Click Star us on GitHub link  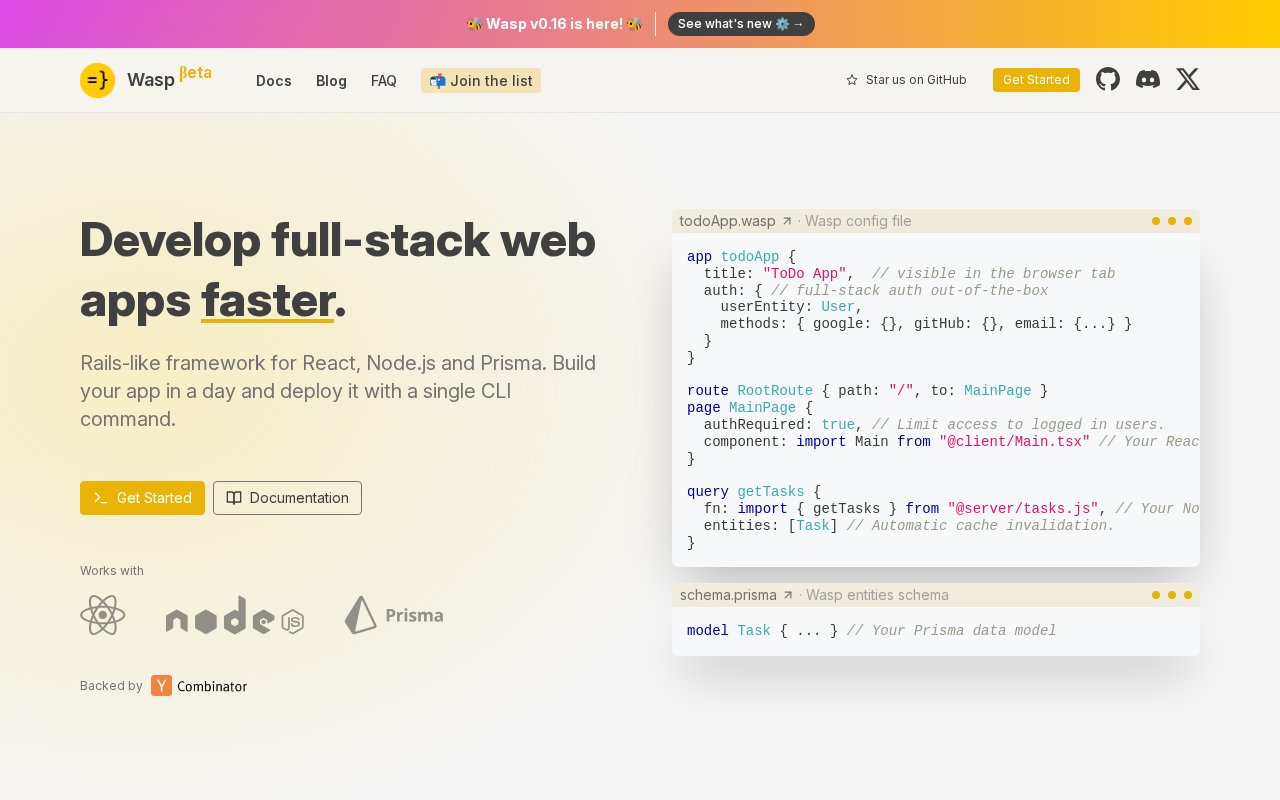(x=906, y=80)
